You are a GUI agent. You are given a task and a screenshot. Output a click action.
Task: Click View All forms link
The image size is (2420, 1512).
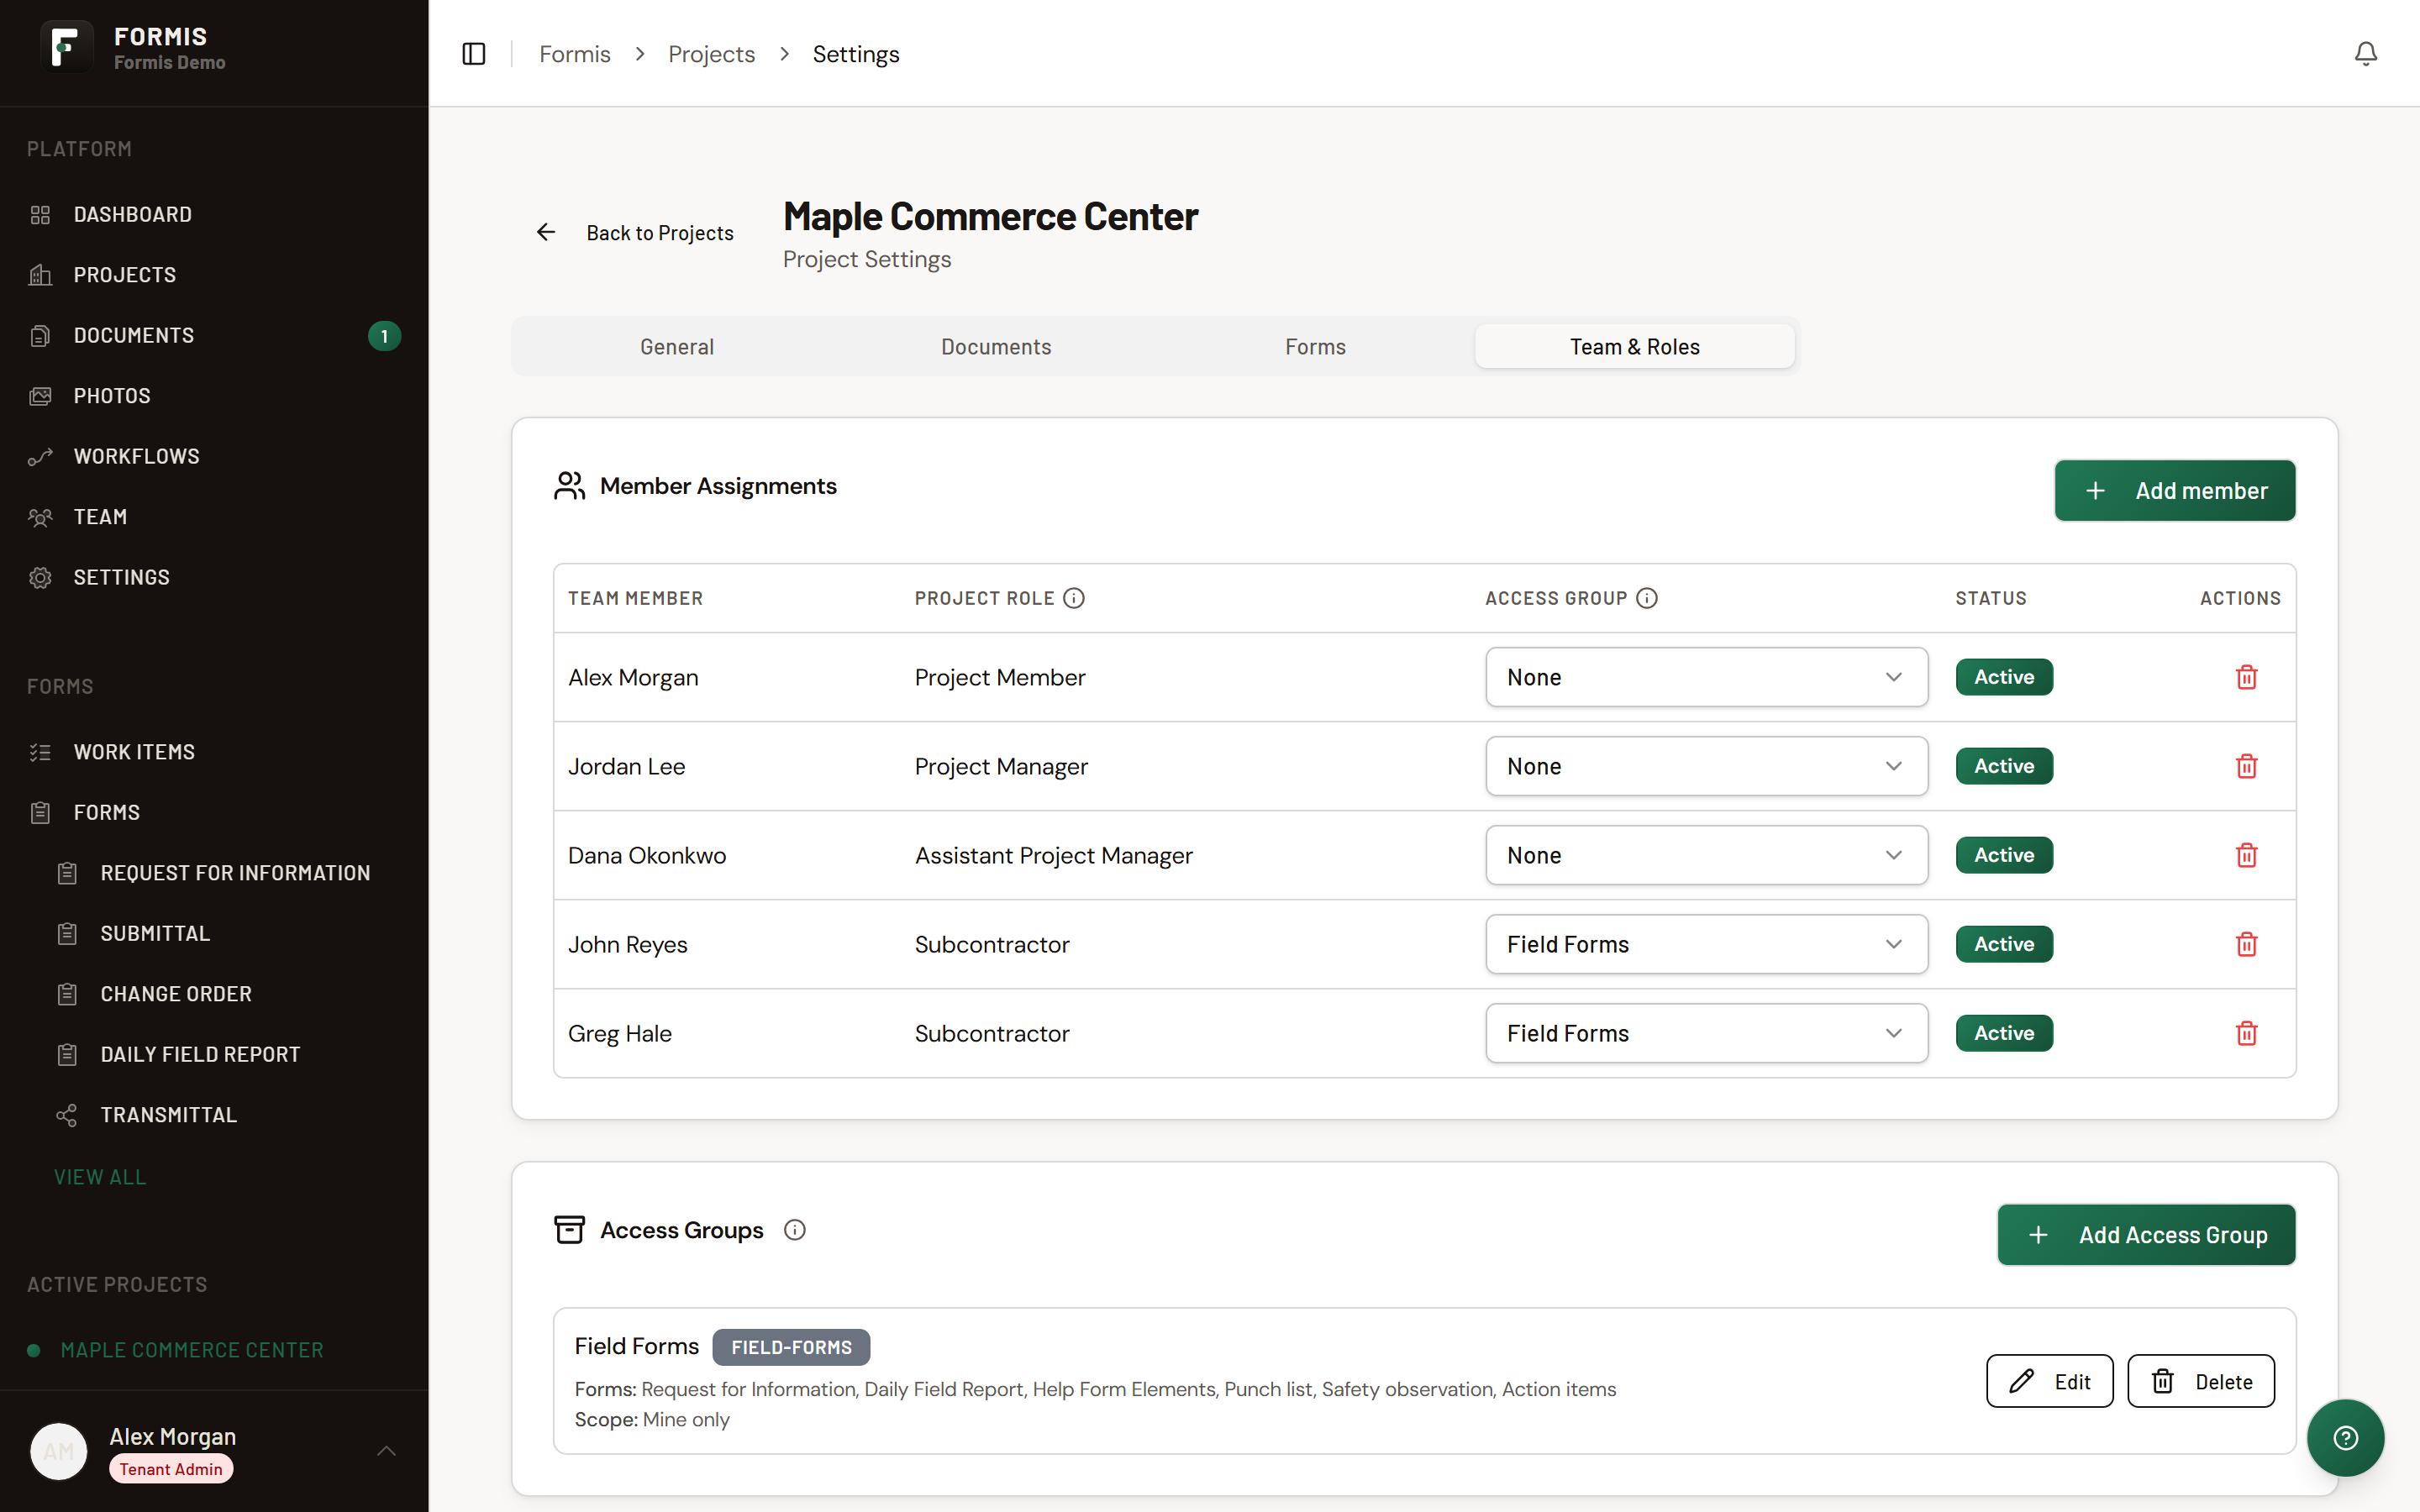tap(100, 1177)
